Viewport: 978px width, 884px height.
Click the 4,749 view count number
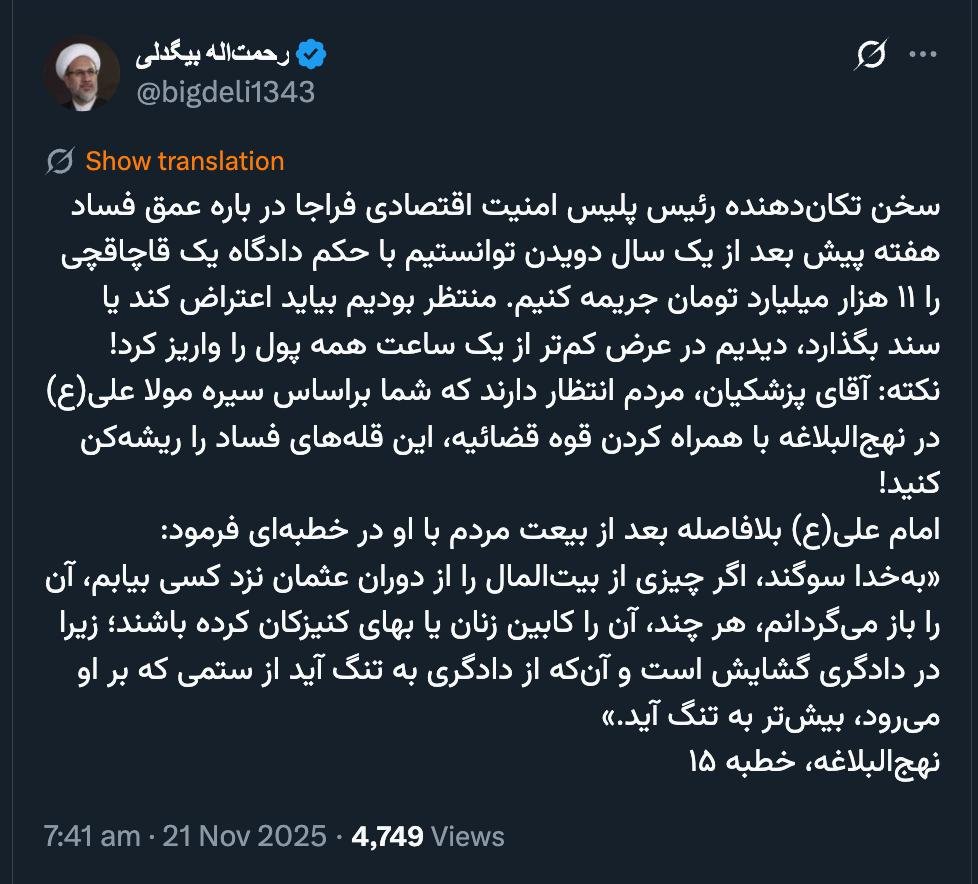pos(388,836)
